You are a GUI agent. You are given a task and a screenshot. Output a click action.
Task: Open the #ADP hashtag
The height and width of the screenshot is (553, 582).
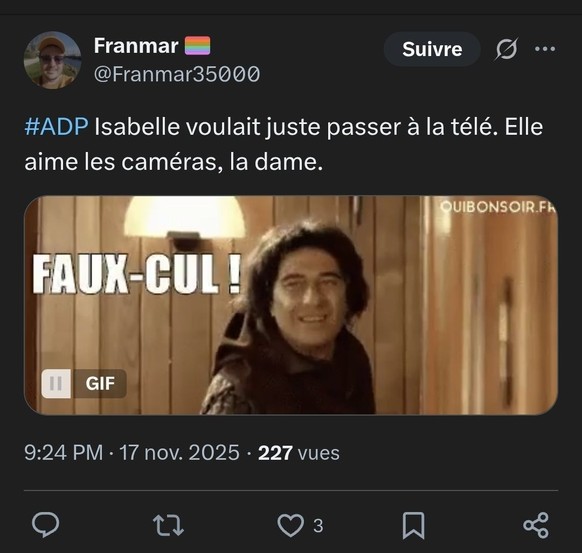(x=56, y=127)
